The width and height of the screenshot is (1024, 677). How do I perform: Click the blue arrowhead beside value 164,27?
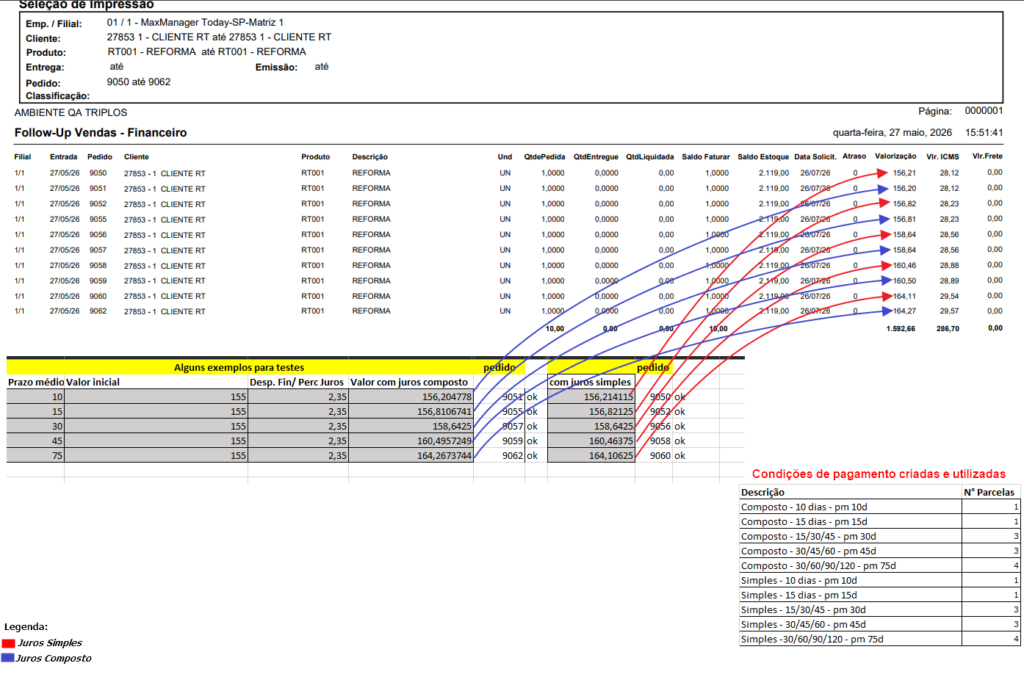point(887,311)
